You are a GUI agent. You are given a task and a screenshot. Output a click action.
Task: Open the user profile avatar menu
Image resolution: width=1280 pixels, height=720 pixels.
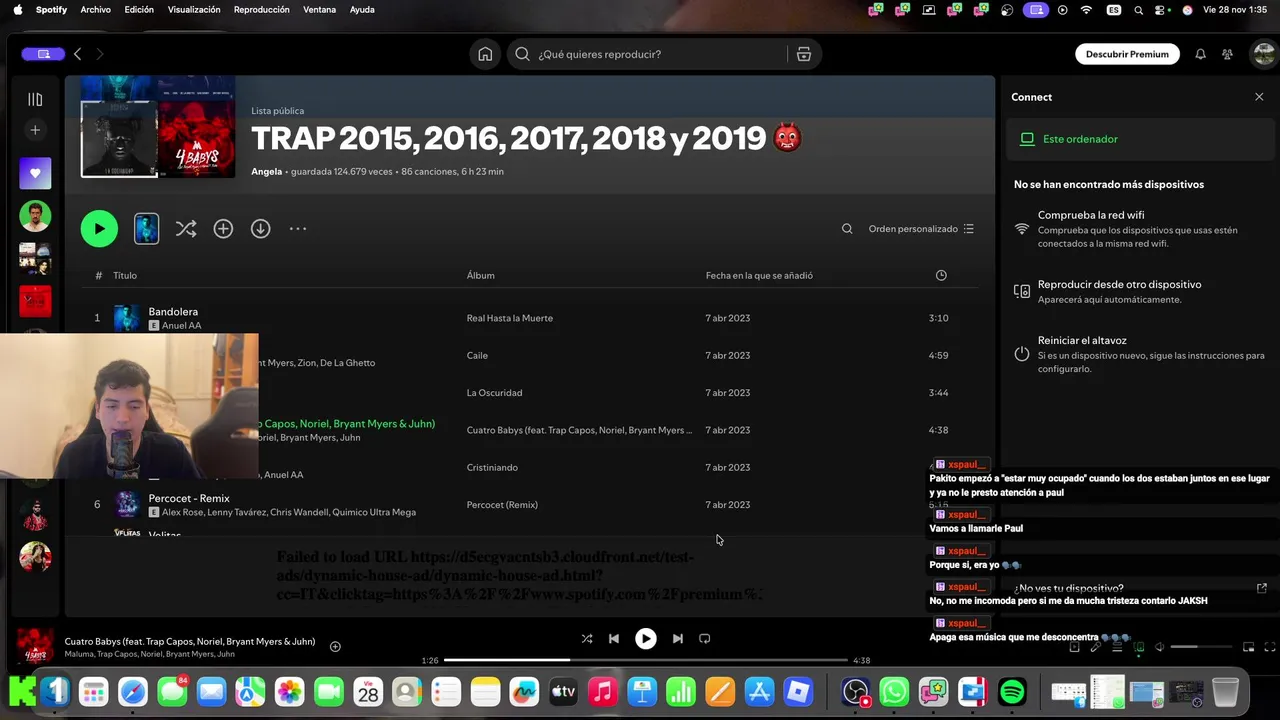(1263, 54)
